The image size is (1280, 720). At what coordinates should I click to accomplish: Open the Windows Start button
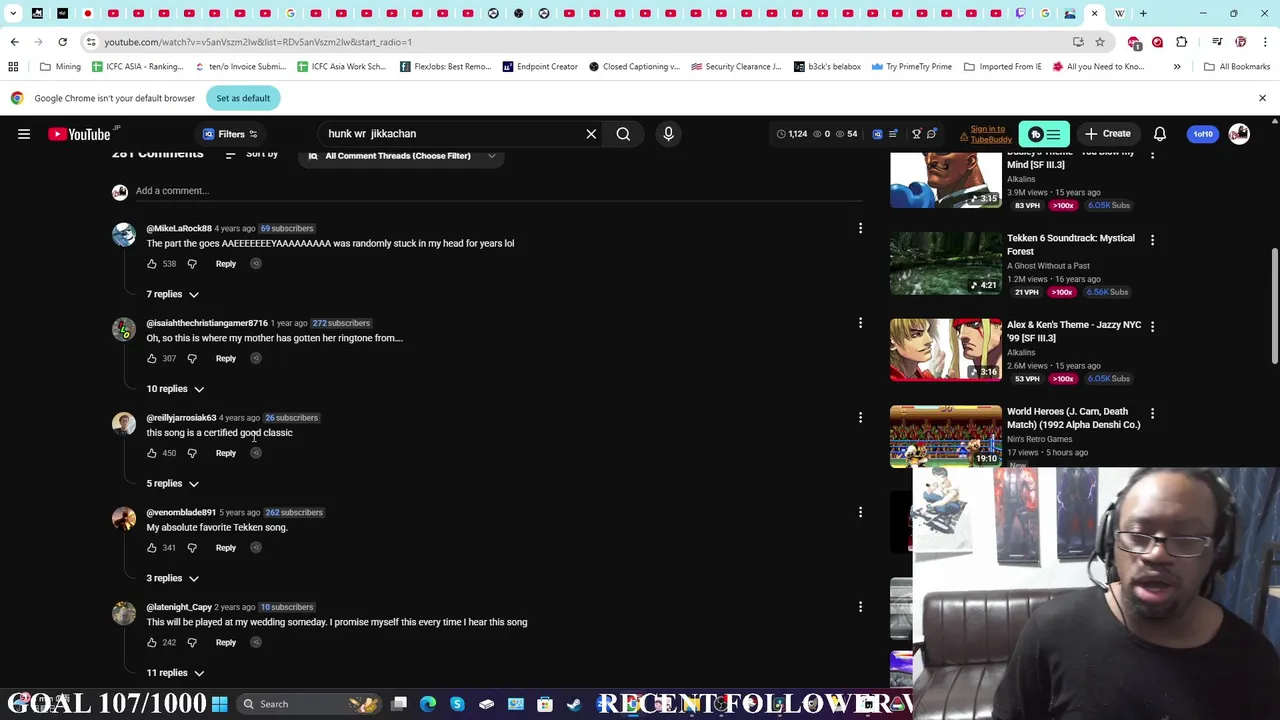click(x=220, y=704)
